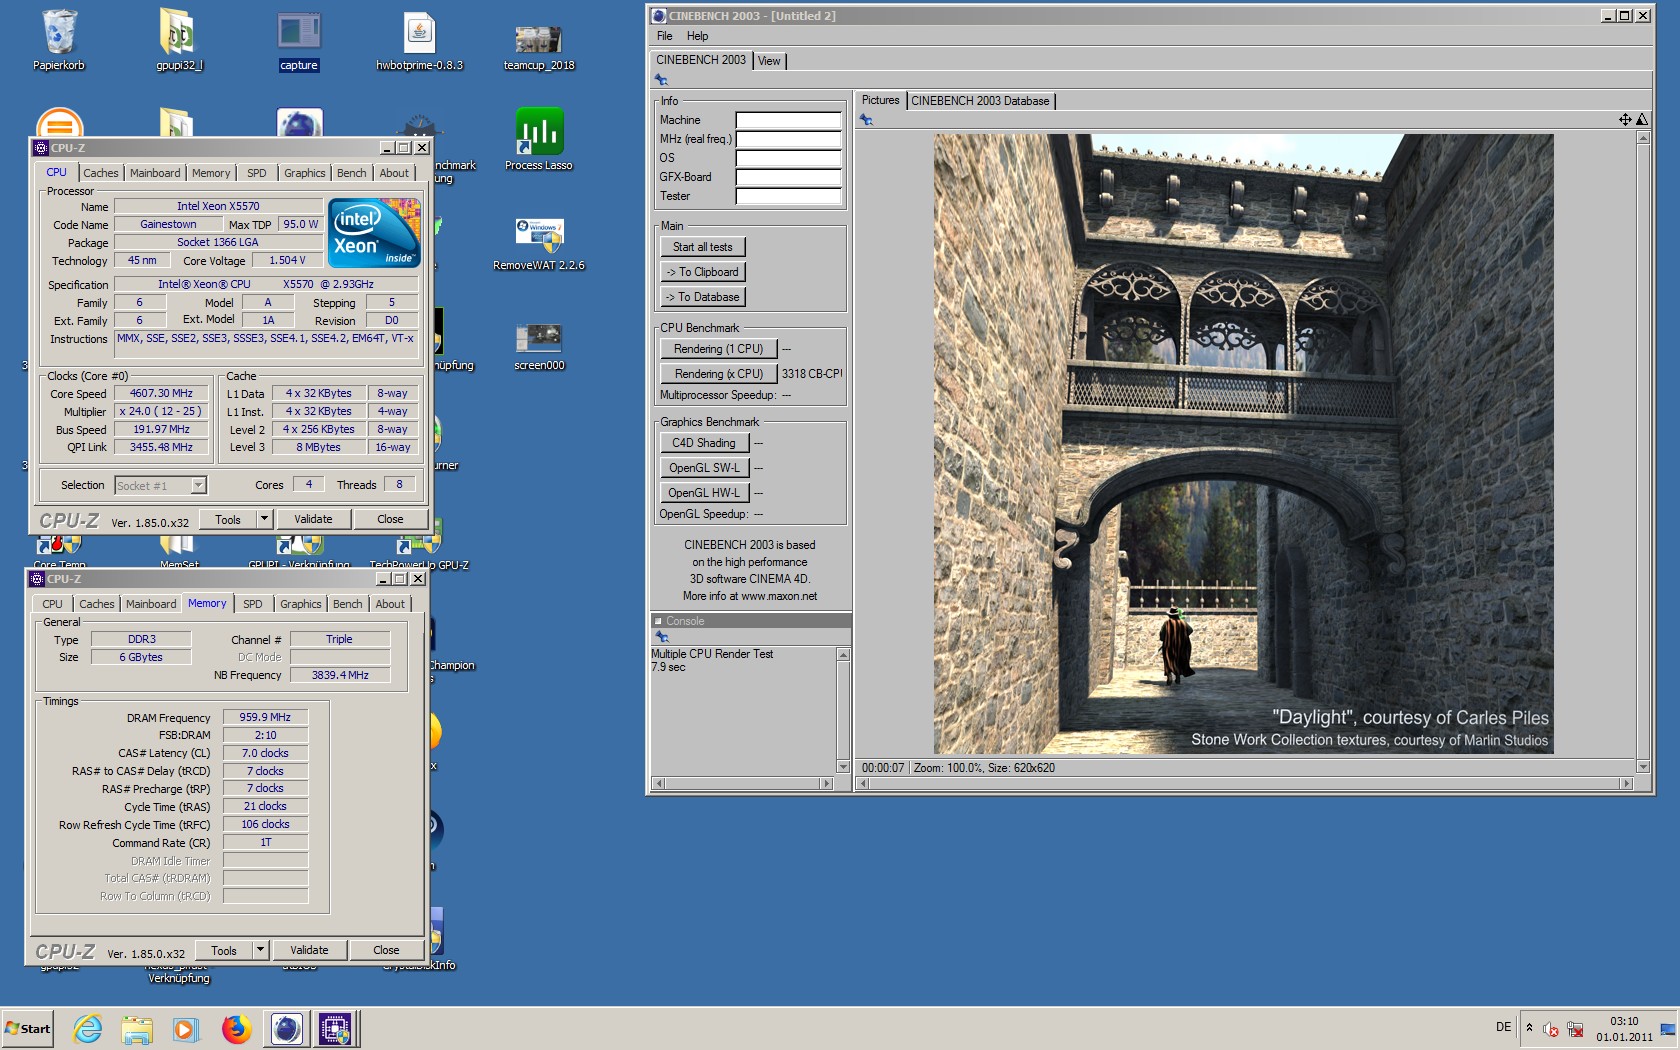Viewport: 1680px width, 1050px height.
Task: Switch to CPU-Z taskbar button
Action: [335, 1029]
